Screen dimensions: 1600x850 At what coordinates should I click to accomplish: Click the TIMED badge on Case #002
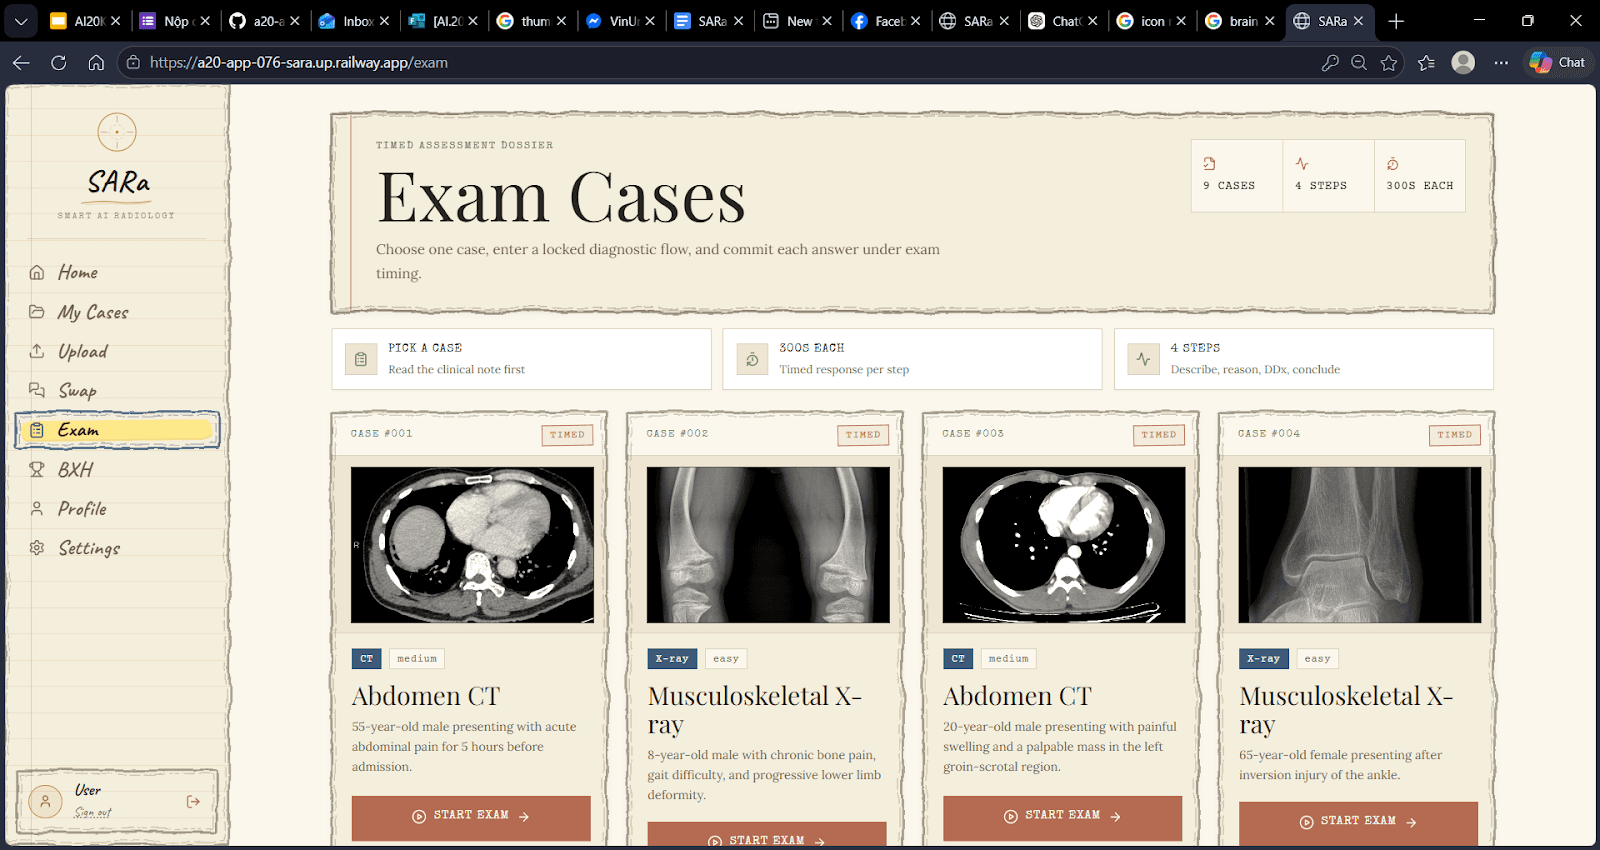[863, 435]
